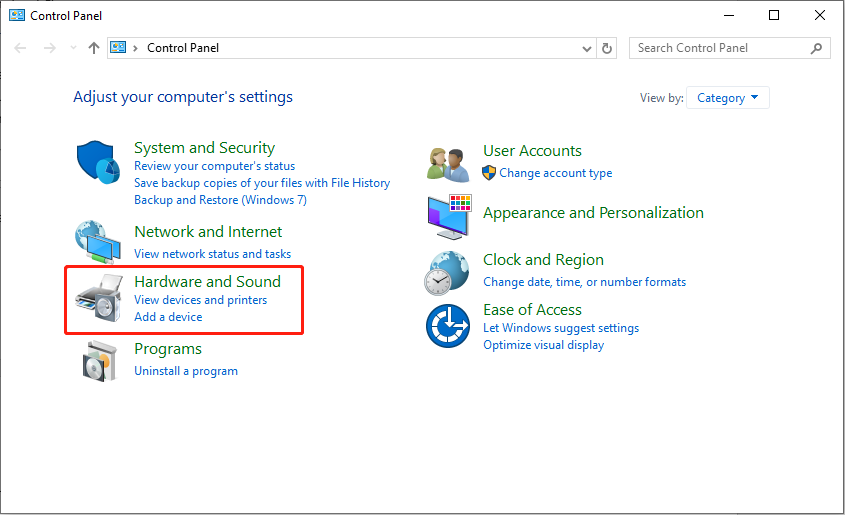This screenshot has height=515, width=845.
Task: Click the Clock and Region icon
Action: tap(447, 272)
